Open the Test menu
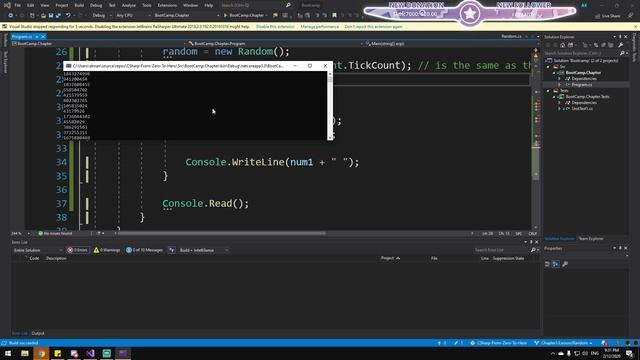Image resolution: width=640 pixels, height=360 pixels. click(112, 5)
